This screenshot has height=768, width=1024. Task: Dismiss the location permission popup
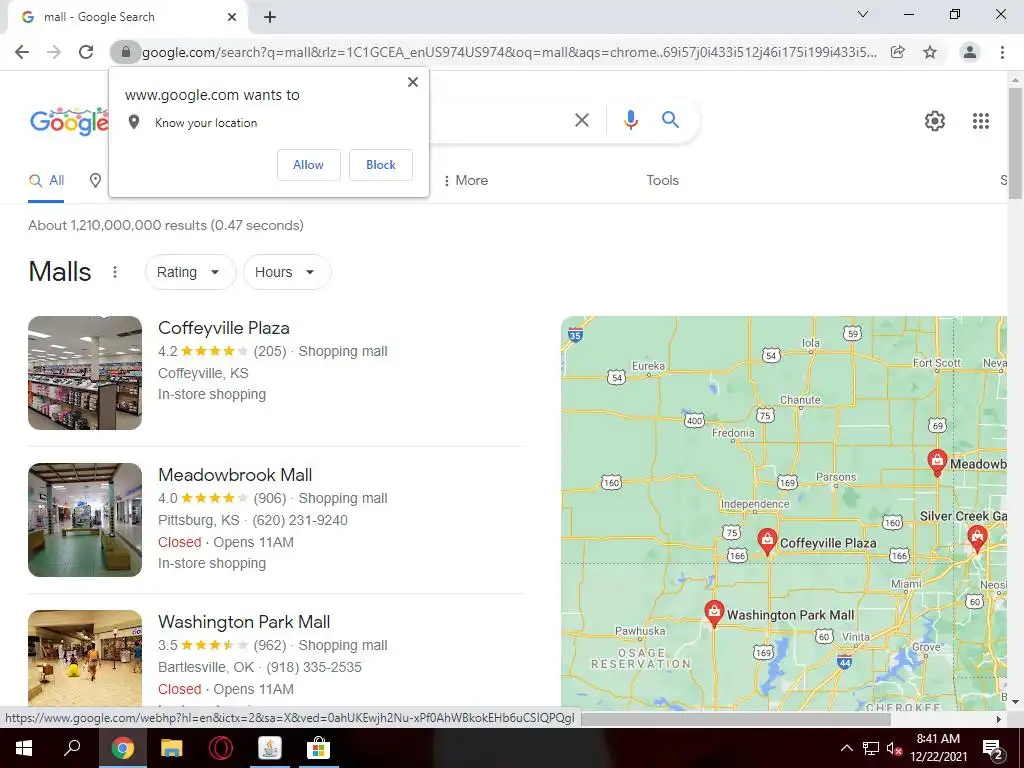[413, 82]
